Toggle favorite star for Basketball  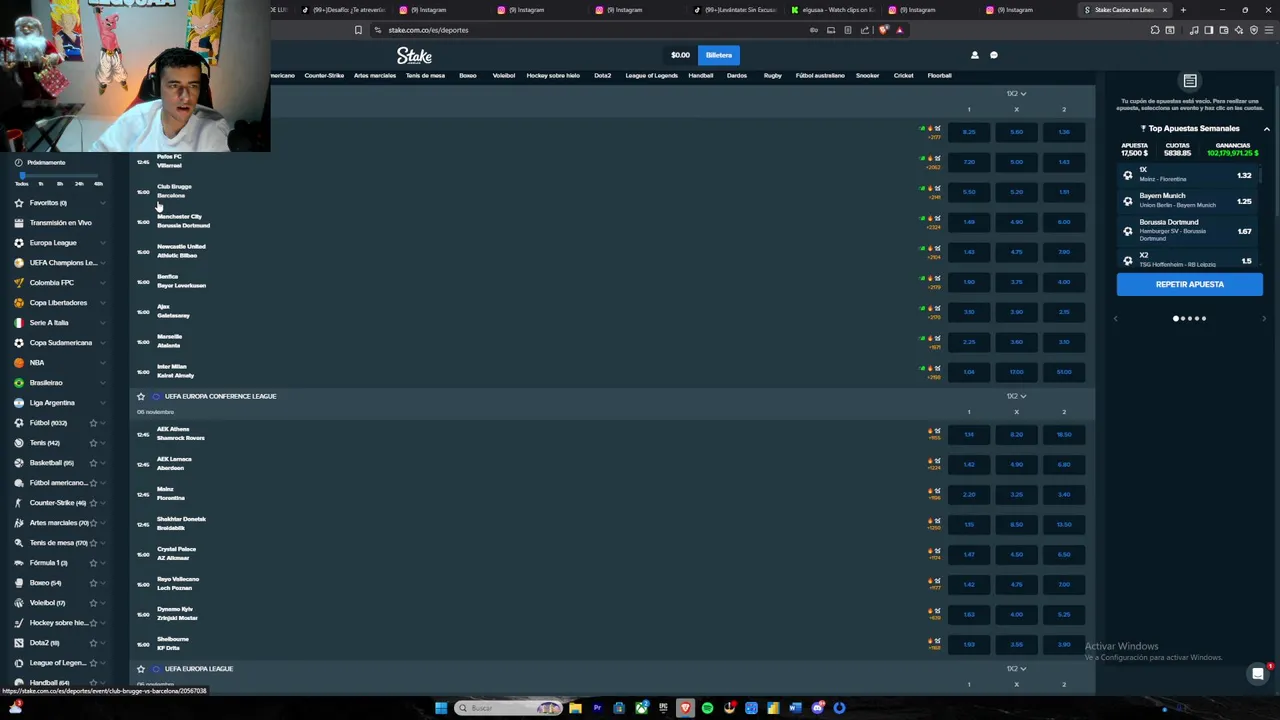(93, 463)
